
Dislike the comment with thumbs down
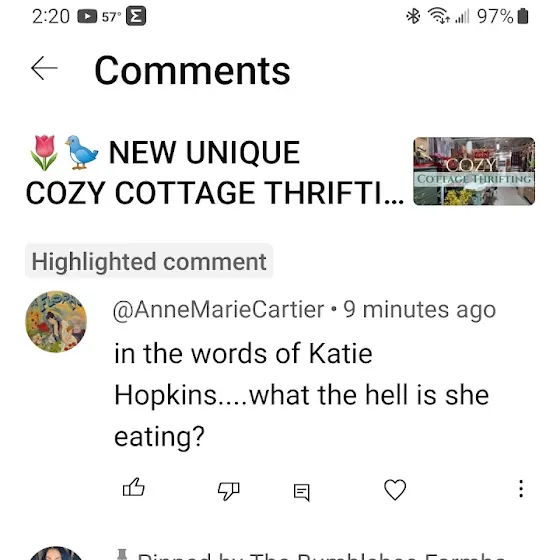tap(229, 491)
